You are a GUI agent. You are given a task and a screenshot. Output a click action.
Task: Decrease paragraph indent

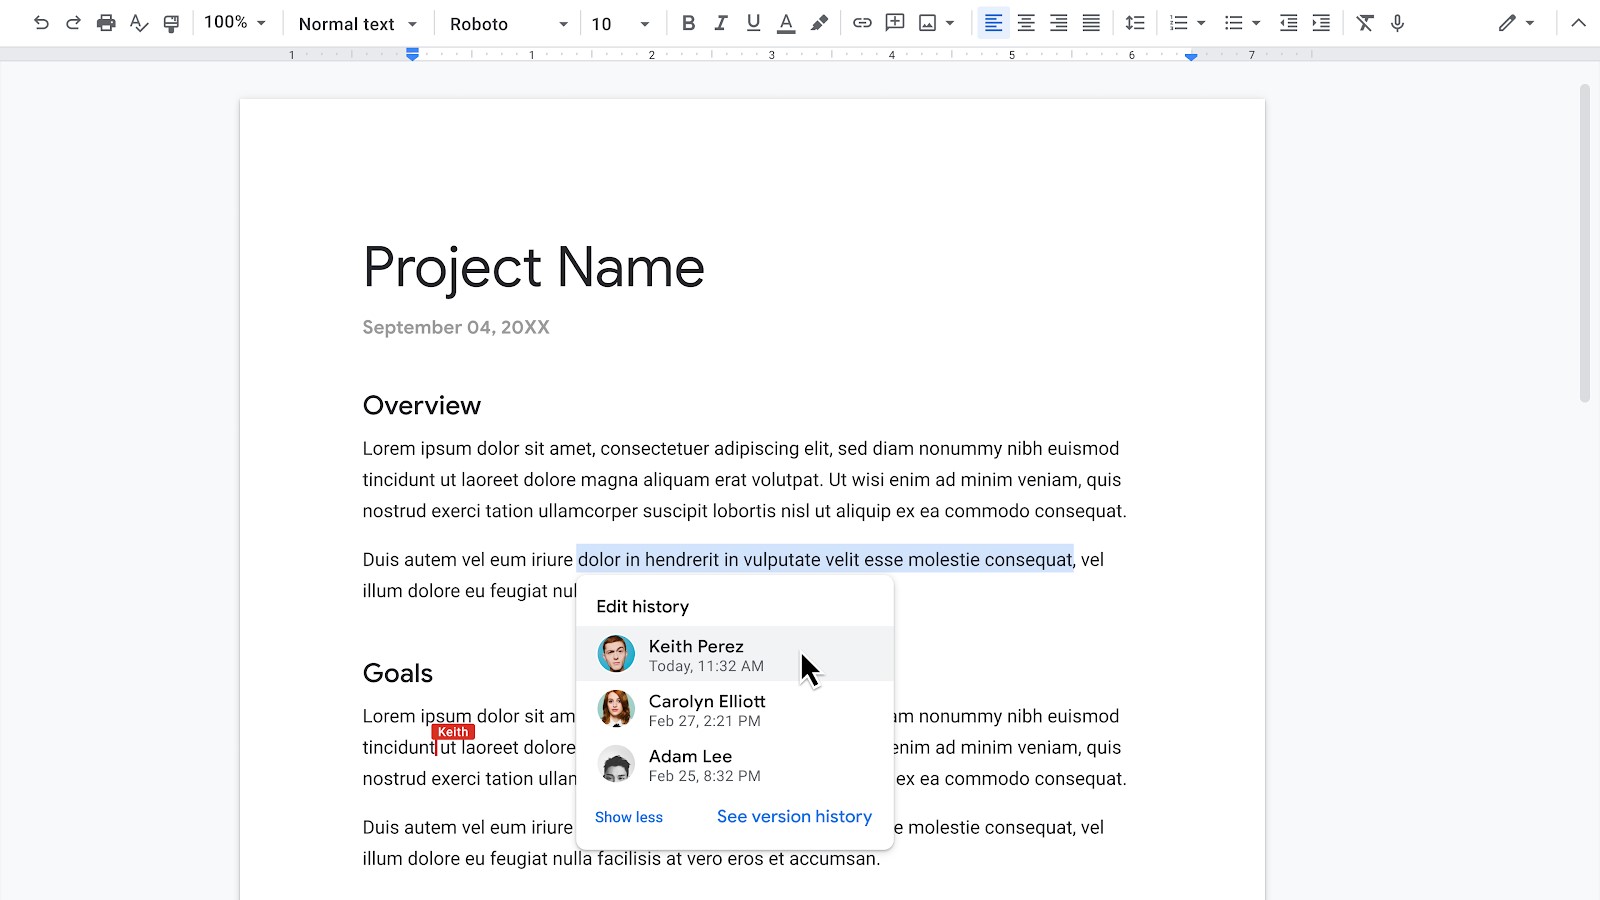(x=1288, y=23)
